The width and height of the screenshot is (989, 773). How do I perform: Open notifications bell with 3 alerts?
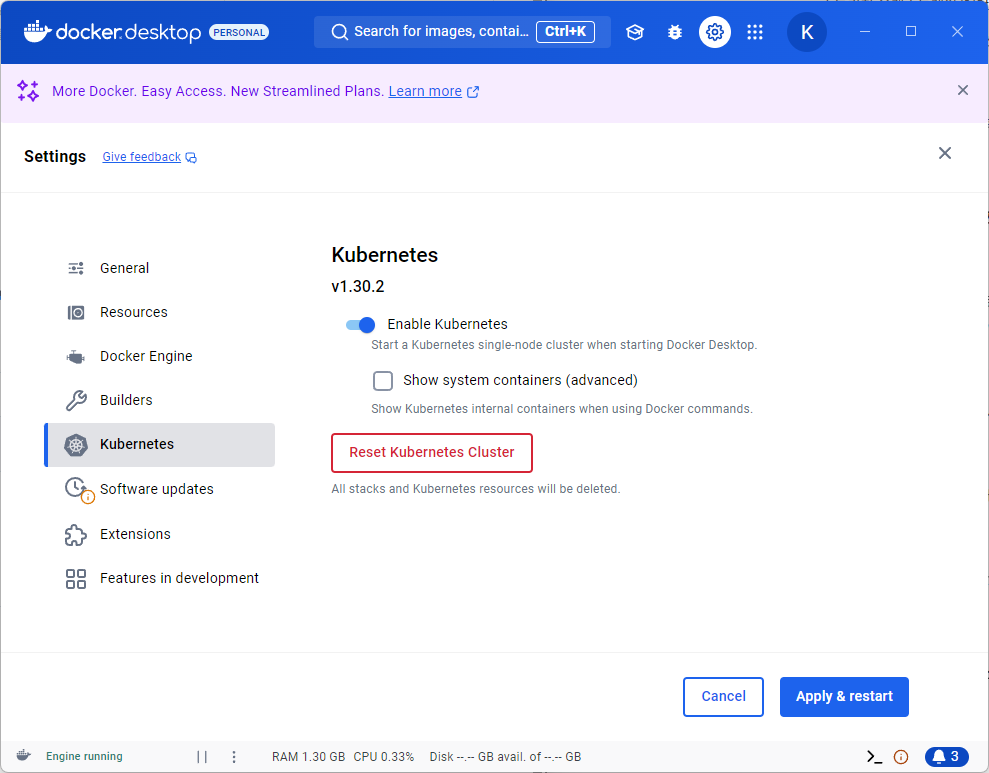(946, 757)
